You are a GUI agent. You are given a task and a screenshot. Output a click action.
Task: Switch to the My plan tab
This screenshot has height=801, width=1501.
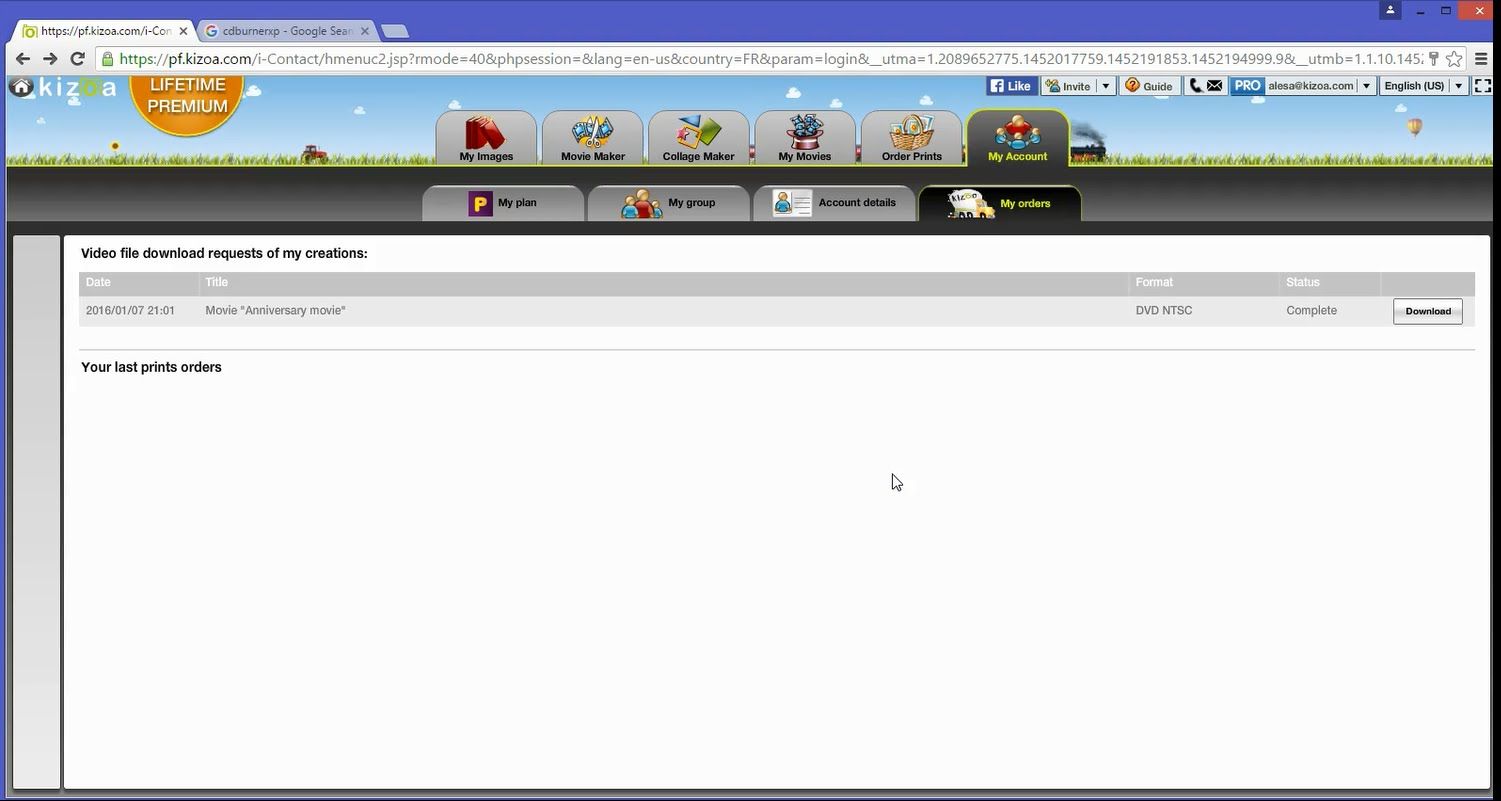pyautogui.click(x=503, y=203)
